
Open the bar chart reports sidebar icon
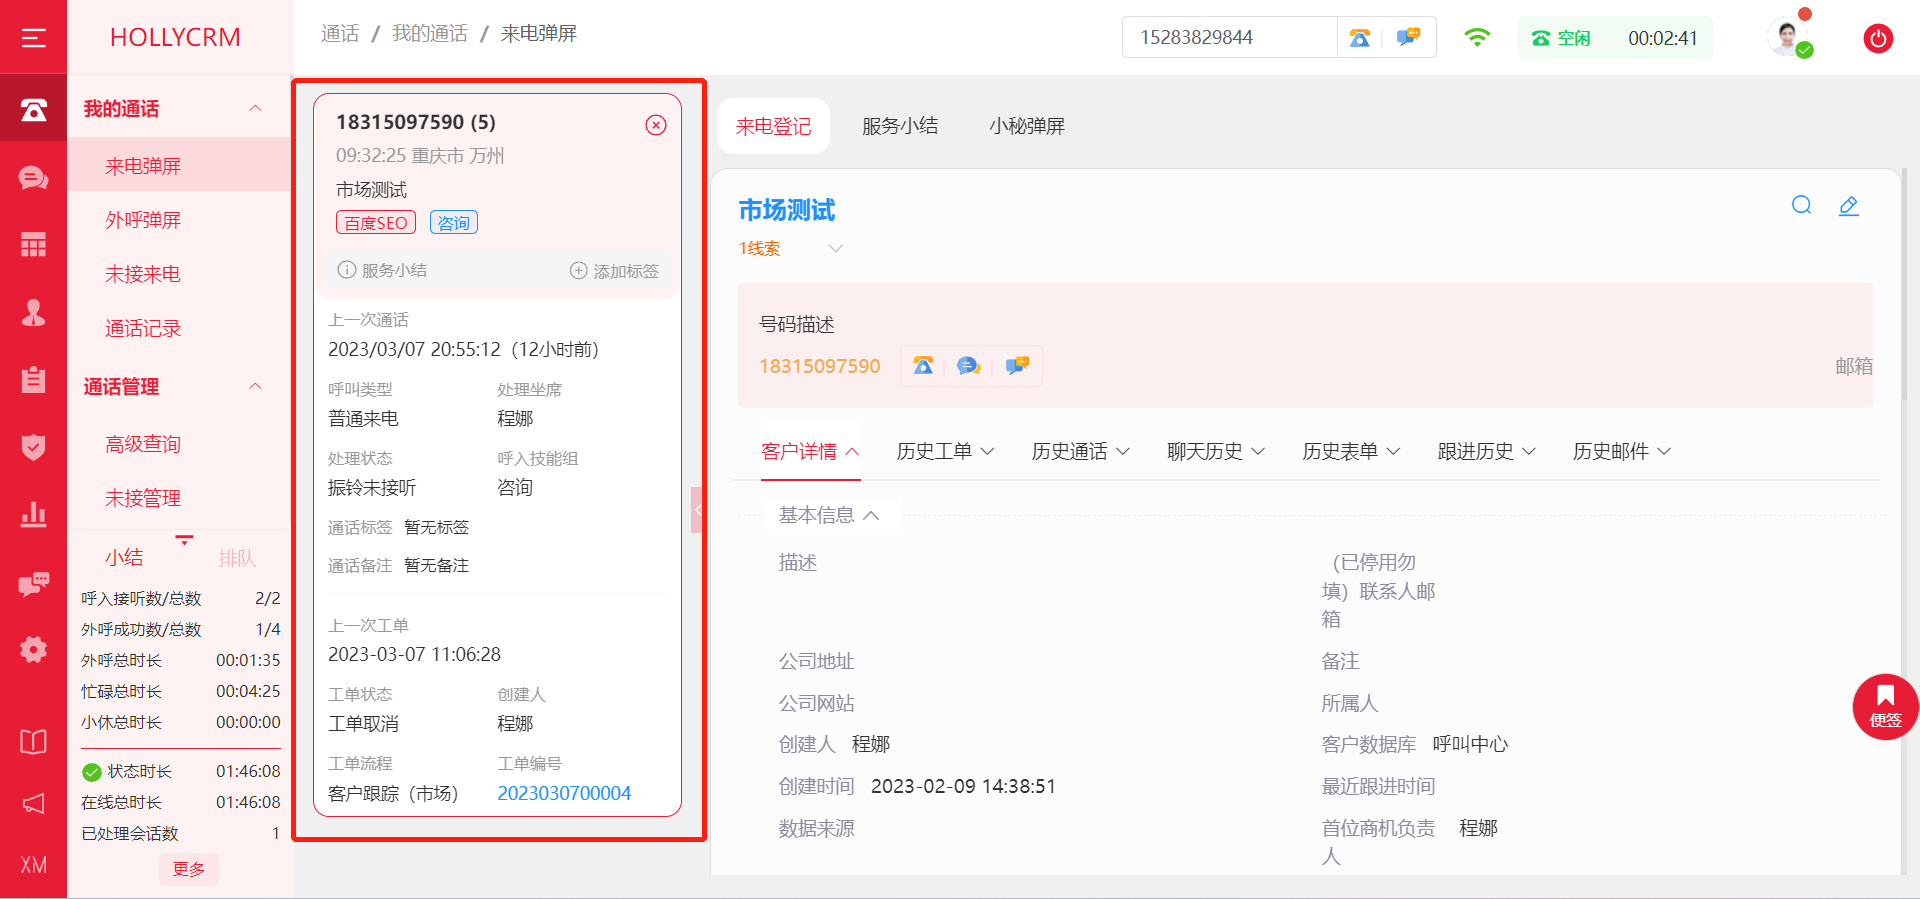[33, 514]
